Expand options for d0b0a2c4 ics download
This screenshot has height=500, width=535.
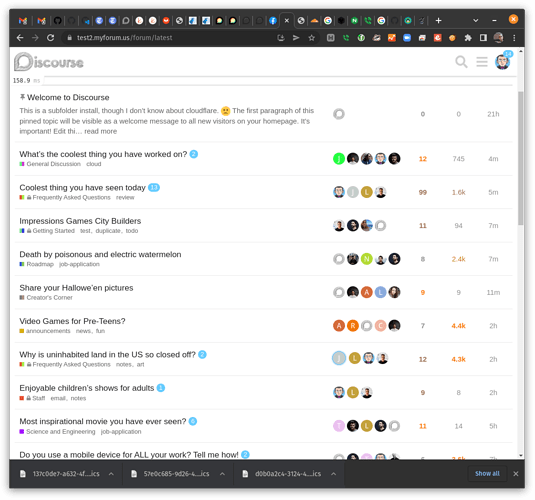[334, 474]
